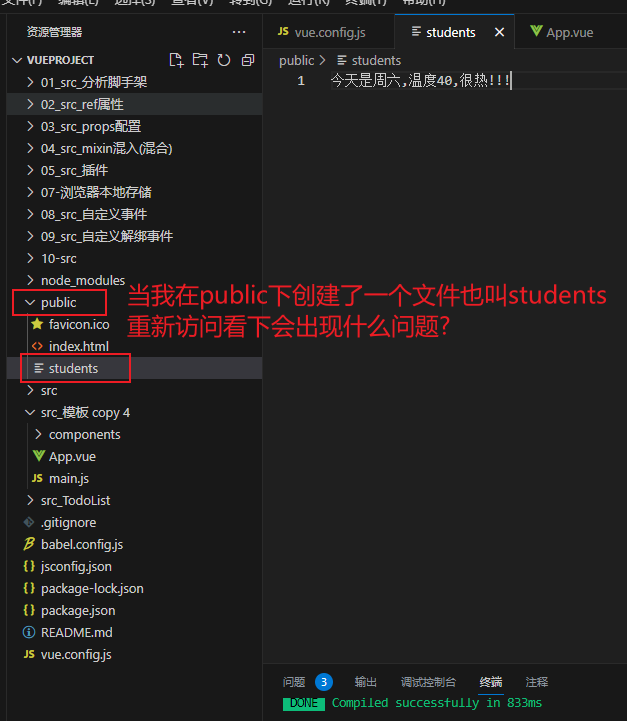Viewport: 627px width, 721px height.
Task: Expand the 08_src_自定义事件 folder
Action: click(30, 214)
